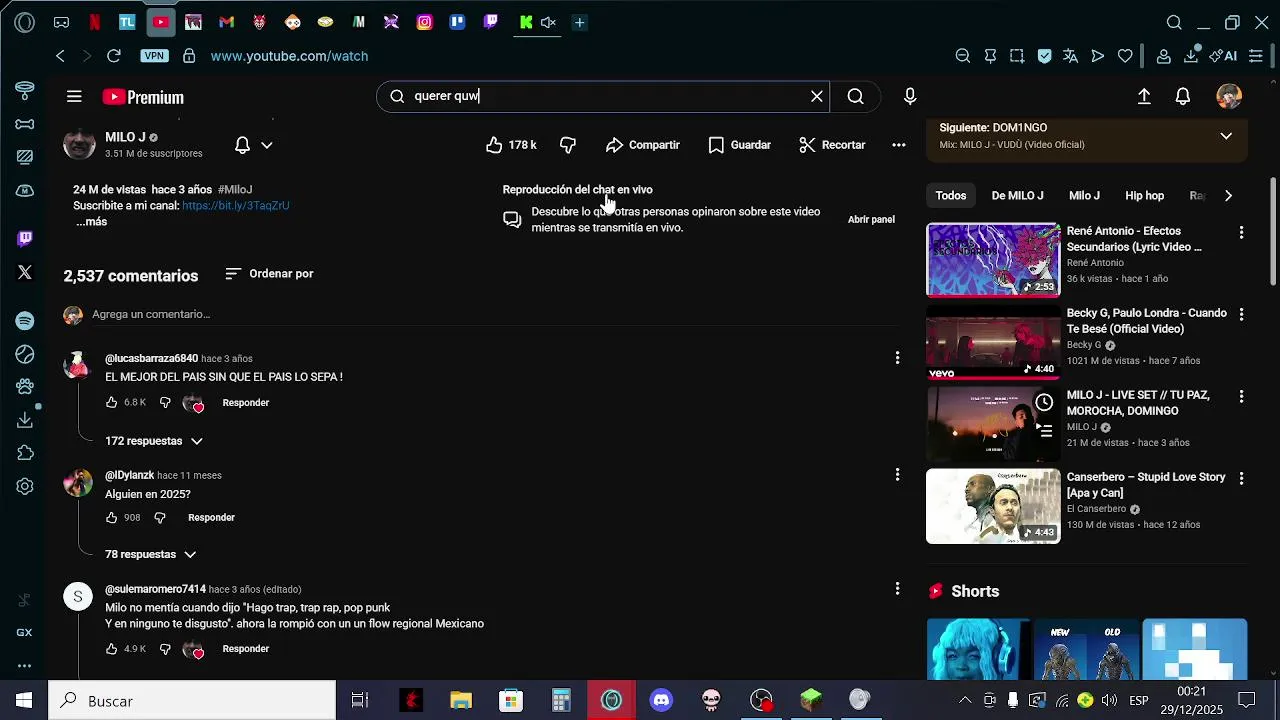Add page to bookmarks heart icon
The height and width of the screenshot is (720, 1280).
[x=1125, y=56]
